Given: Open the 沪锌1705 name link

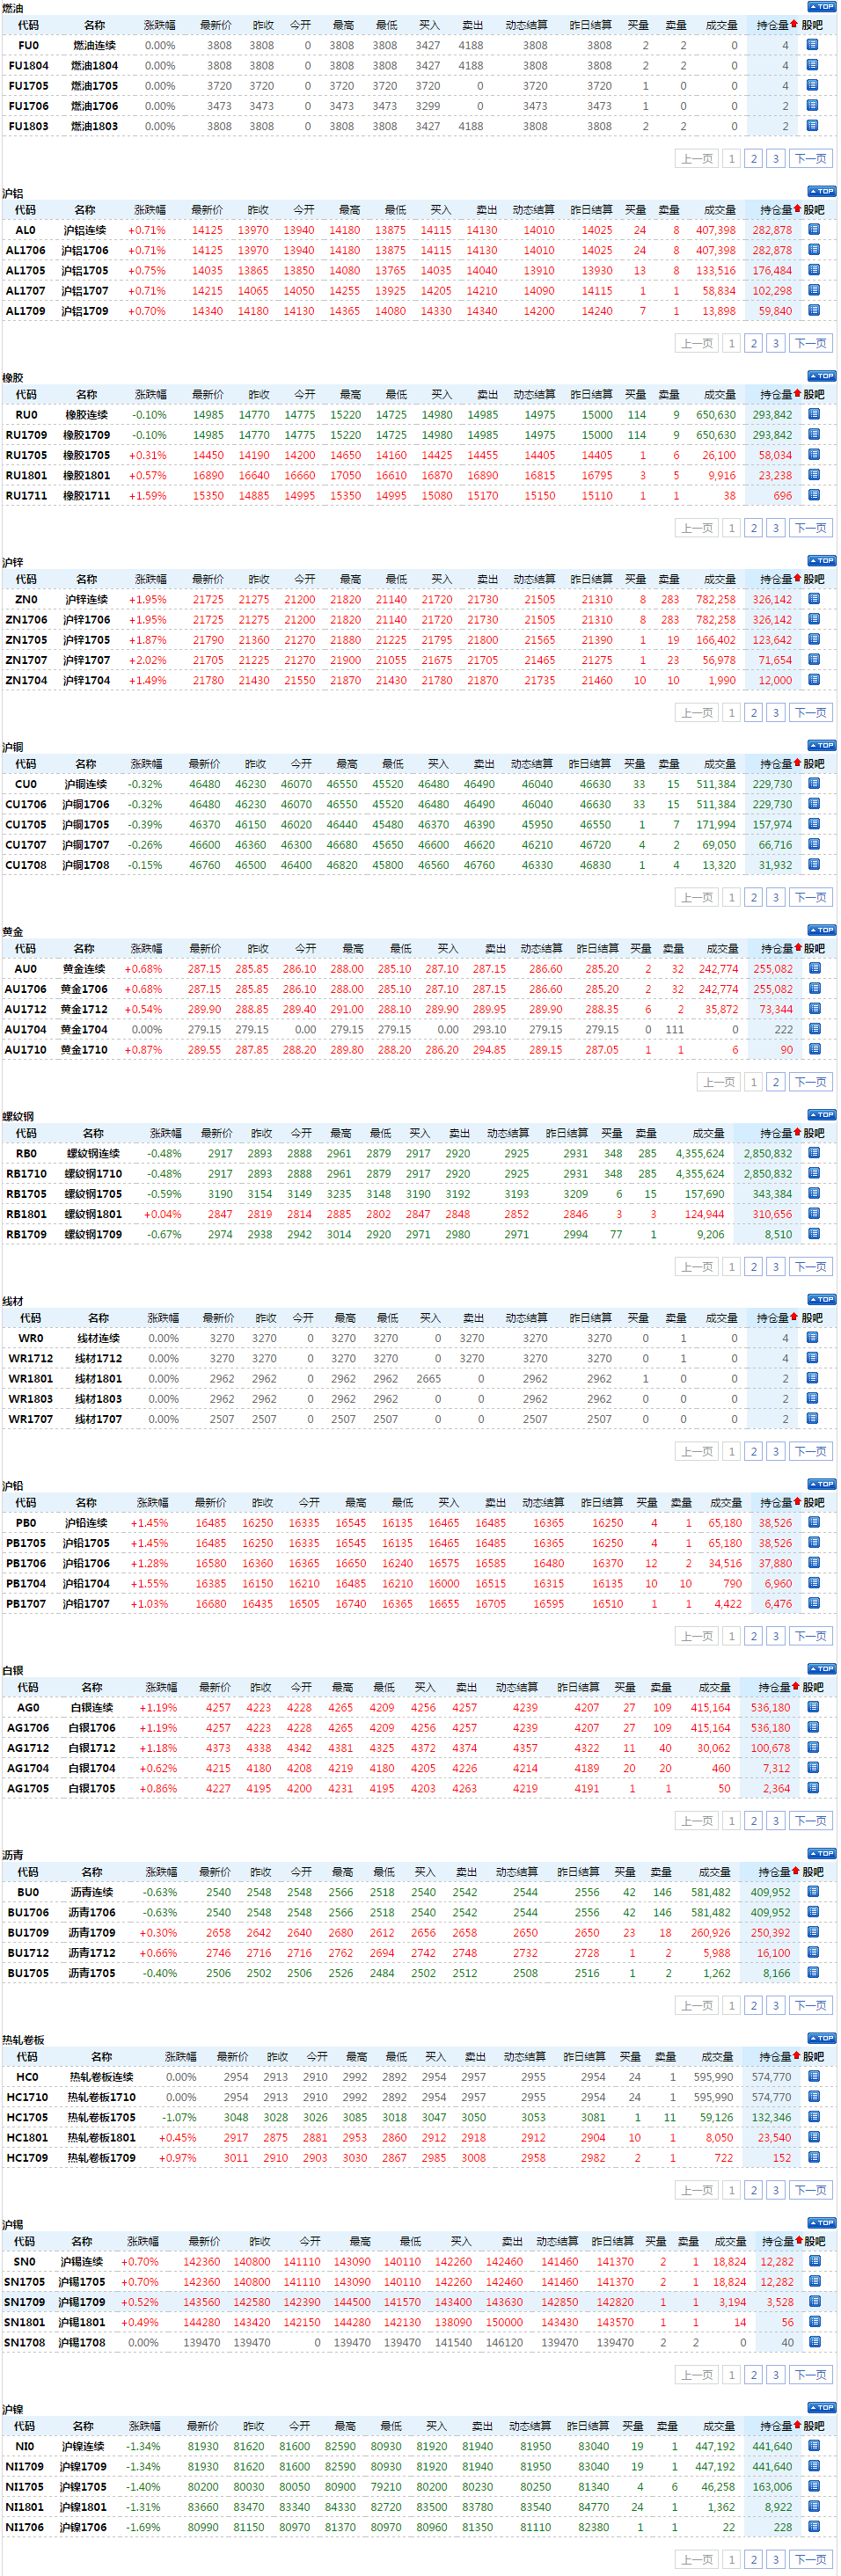Looking at the screenshot, I should click(x=86, y=640).
